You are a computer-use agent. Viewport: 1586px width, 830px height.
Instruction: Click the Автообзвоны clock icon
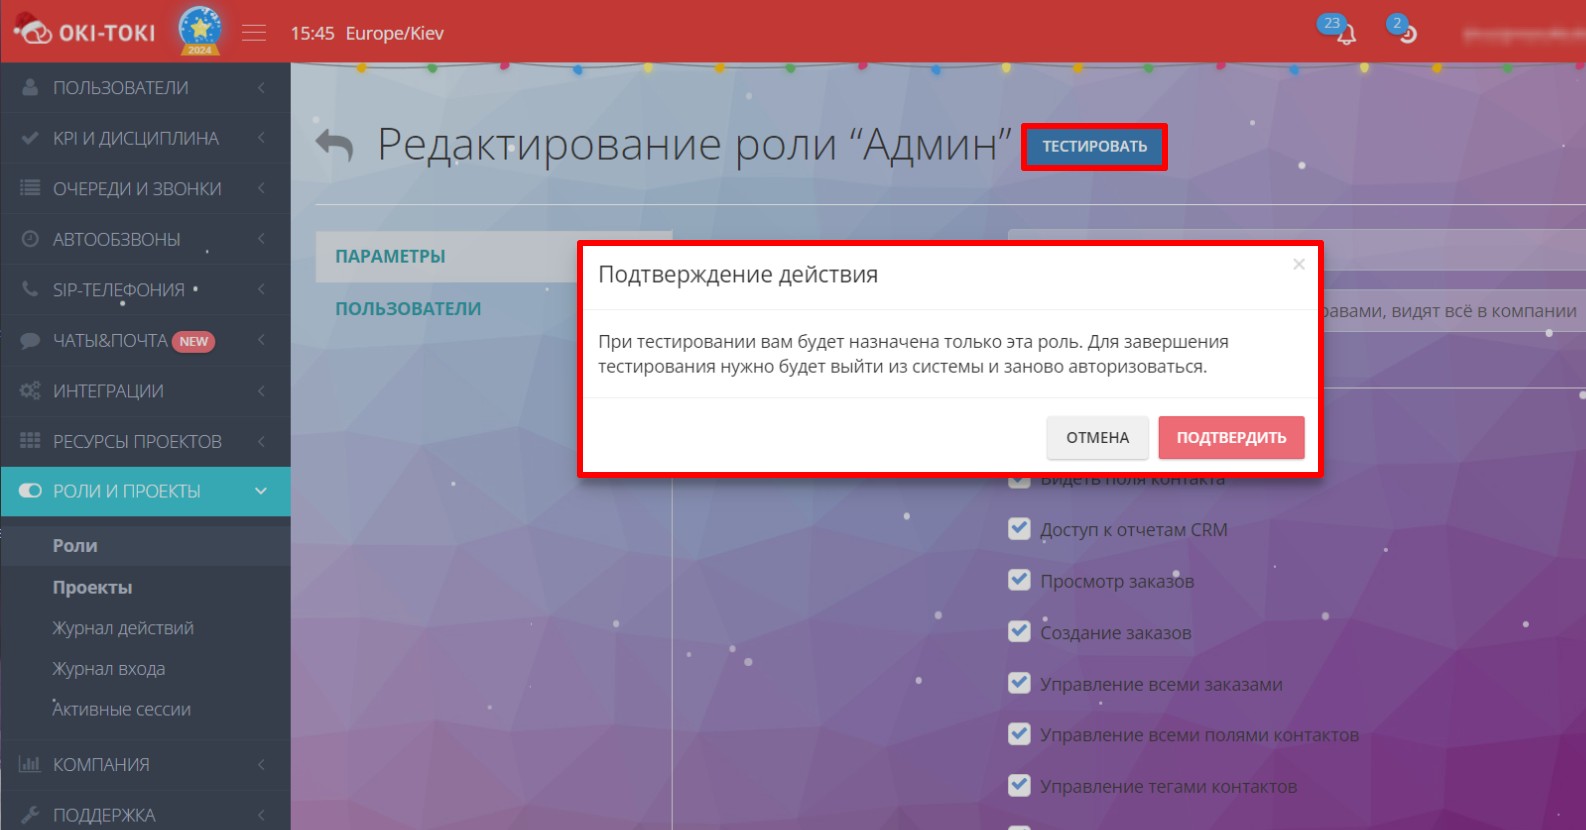30,239
